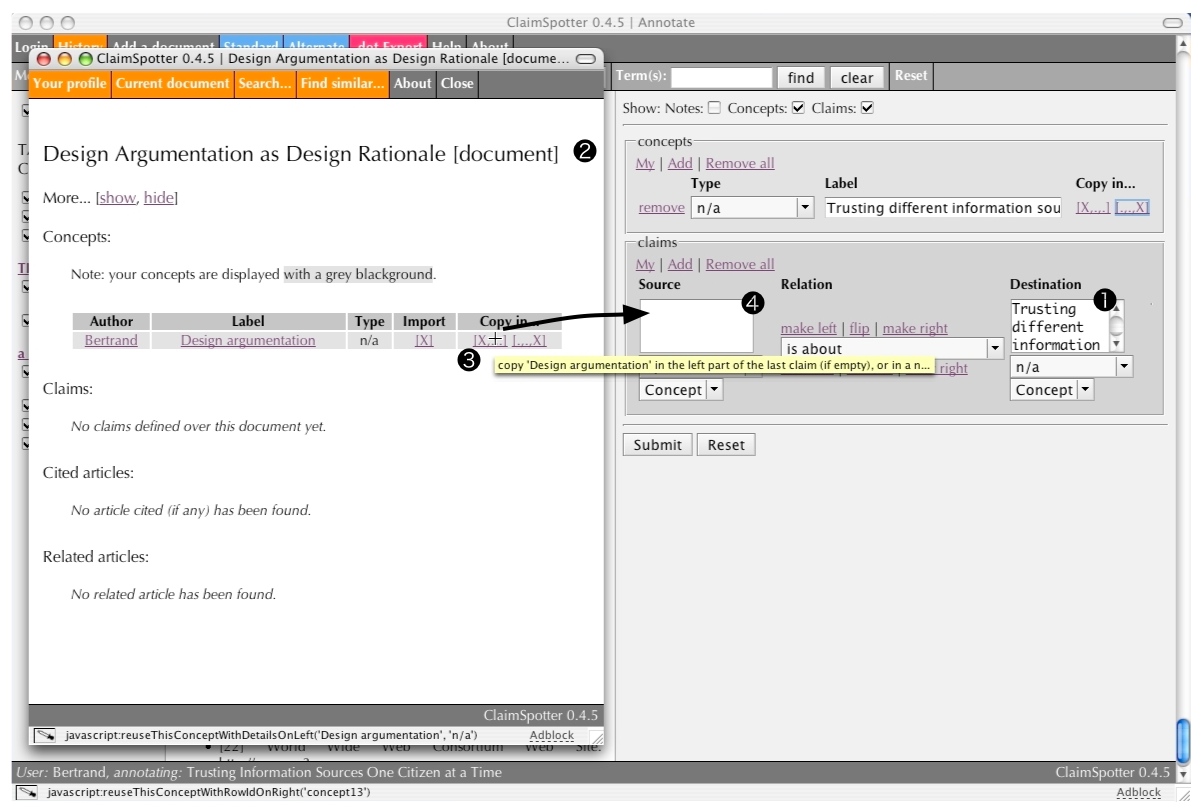
Task: Open the 'is about' relation dropdown
Action: tap(892, 349)
